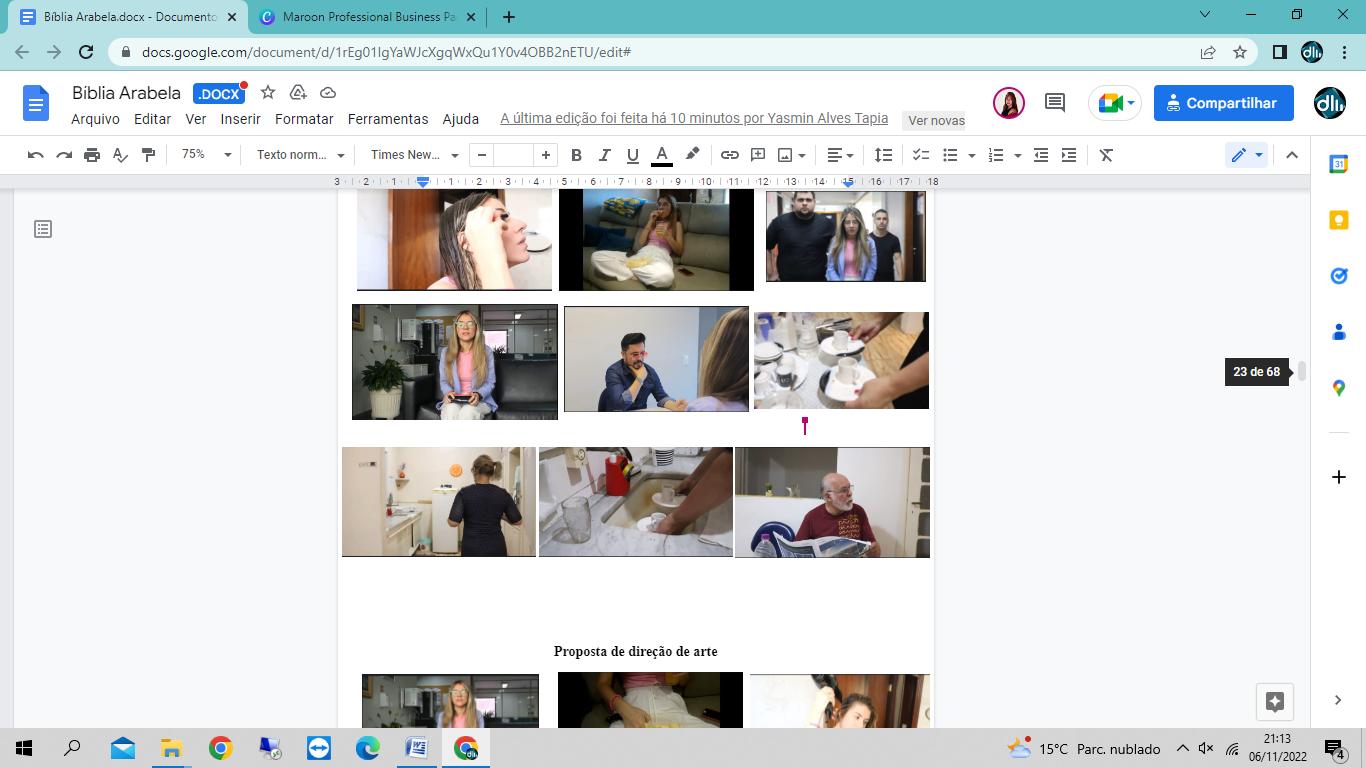1366x768 pixels.
Task: Open the document outline icon
Action: pyautogui.click(x=43, y=229)
